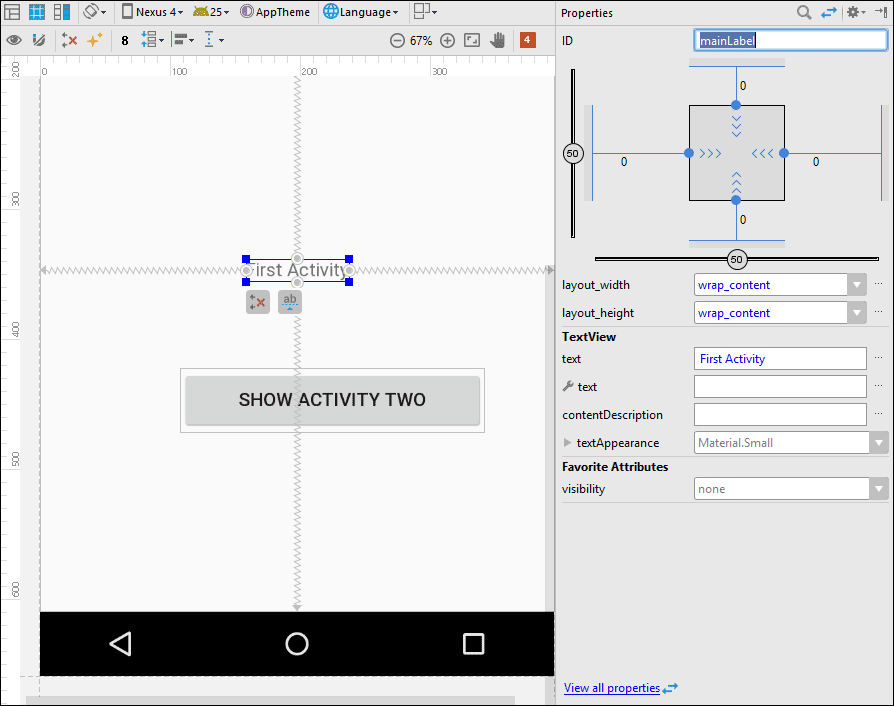Toggle autoconnect magnet icon

(x=38, y=40)
